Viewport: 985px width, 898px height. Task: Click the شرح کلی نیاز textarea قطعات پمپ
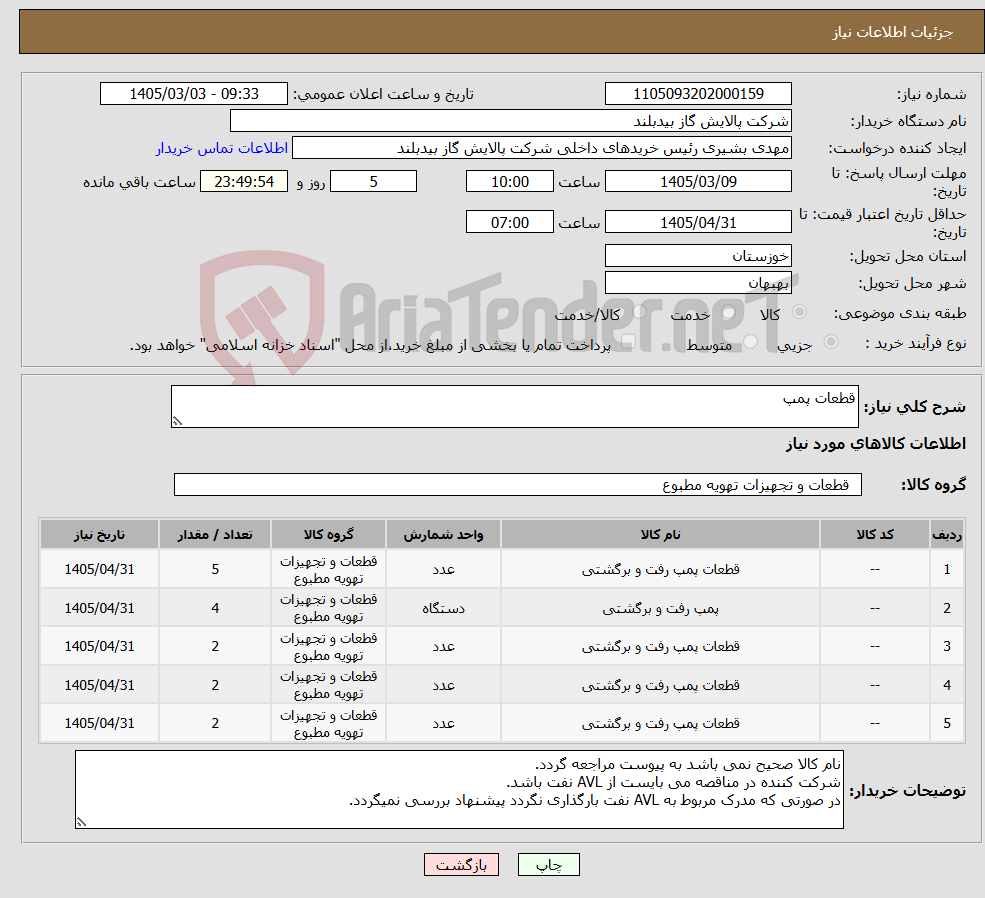[514, 406]
